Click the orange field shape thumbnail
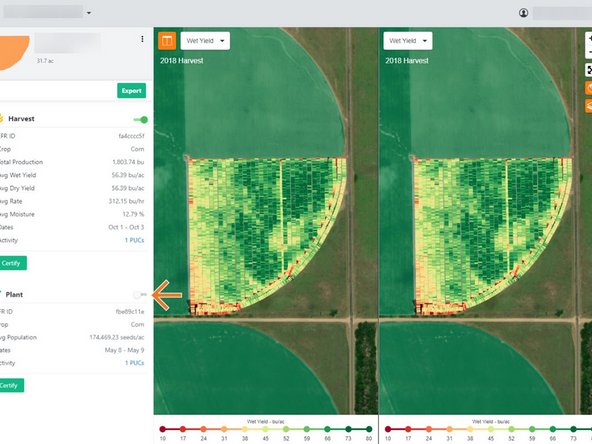Screen dimensions: 592x444 coord(14,52)
